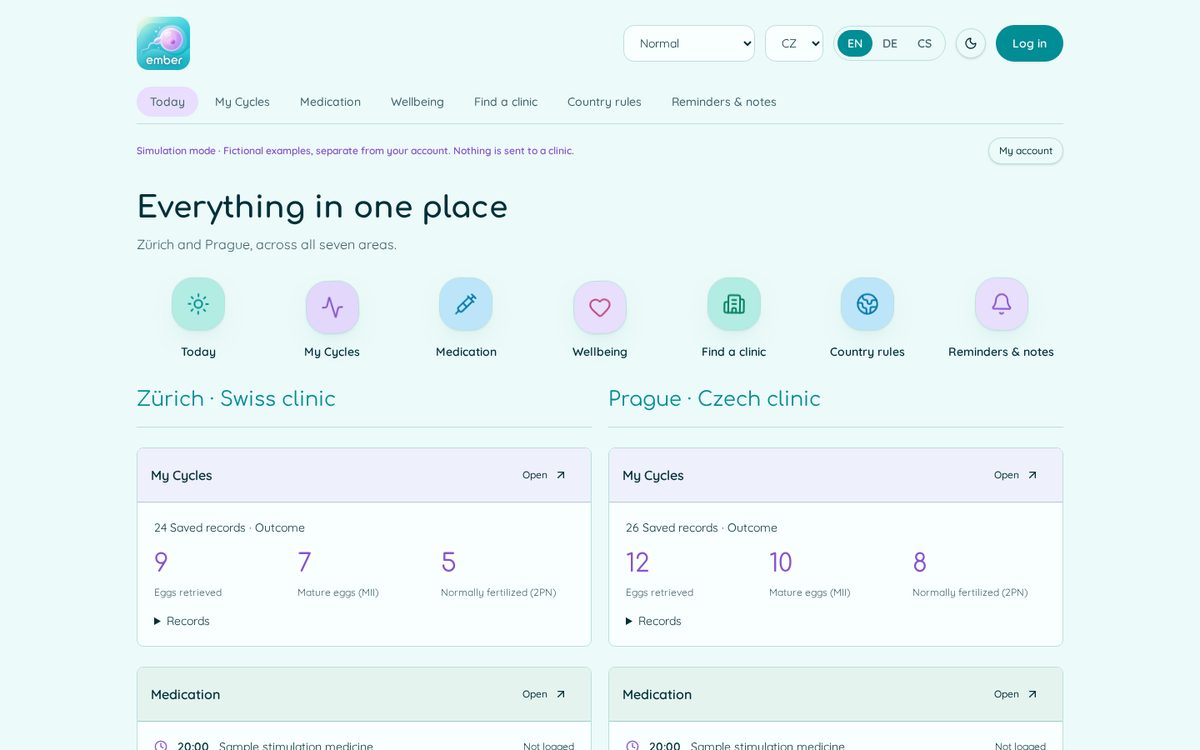The width and height of the screenshot is (1200, 750).
Task: Click the Zürich · Swiss clinic heading
Action: pos(236,398)
